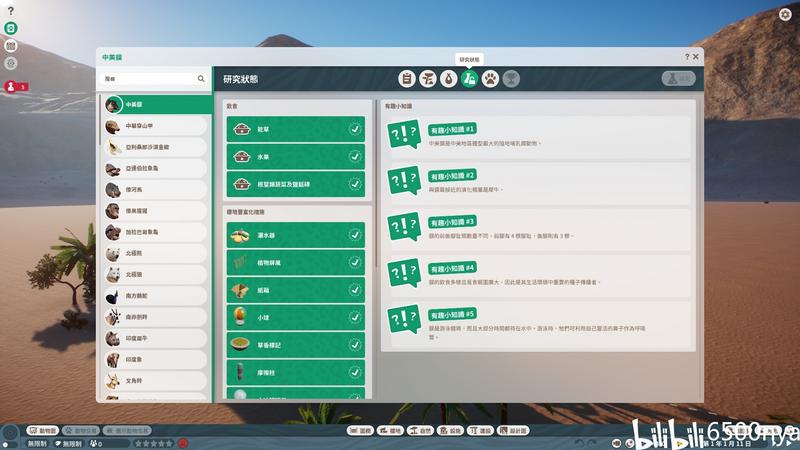Open the 有趣小知識 #2 fun fact card
Viewport: 800px width, 450px height.
point(538,183)
